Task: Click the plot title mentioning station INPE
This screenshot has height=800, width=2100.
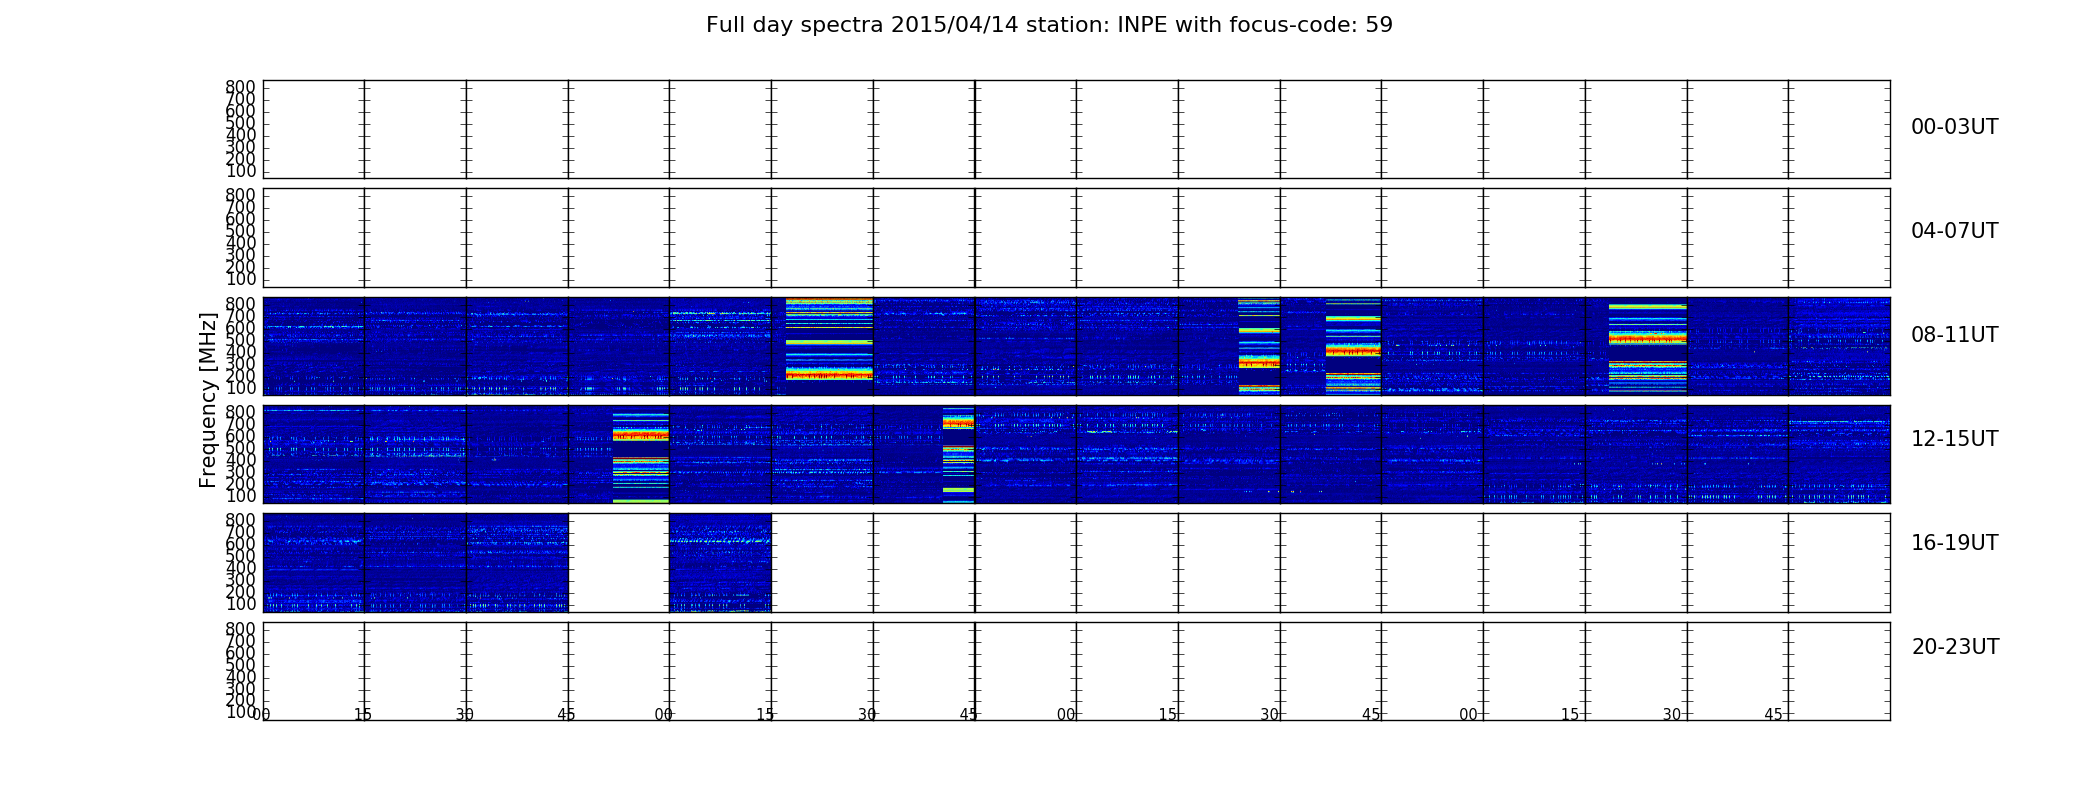Action: click(x=1049, y=25)
